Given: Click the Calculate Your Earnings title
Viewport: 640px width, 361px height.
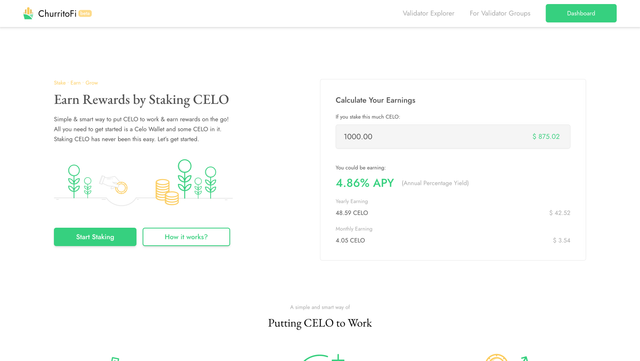Looking at the screenshot, I should coord(376,100).
